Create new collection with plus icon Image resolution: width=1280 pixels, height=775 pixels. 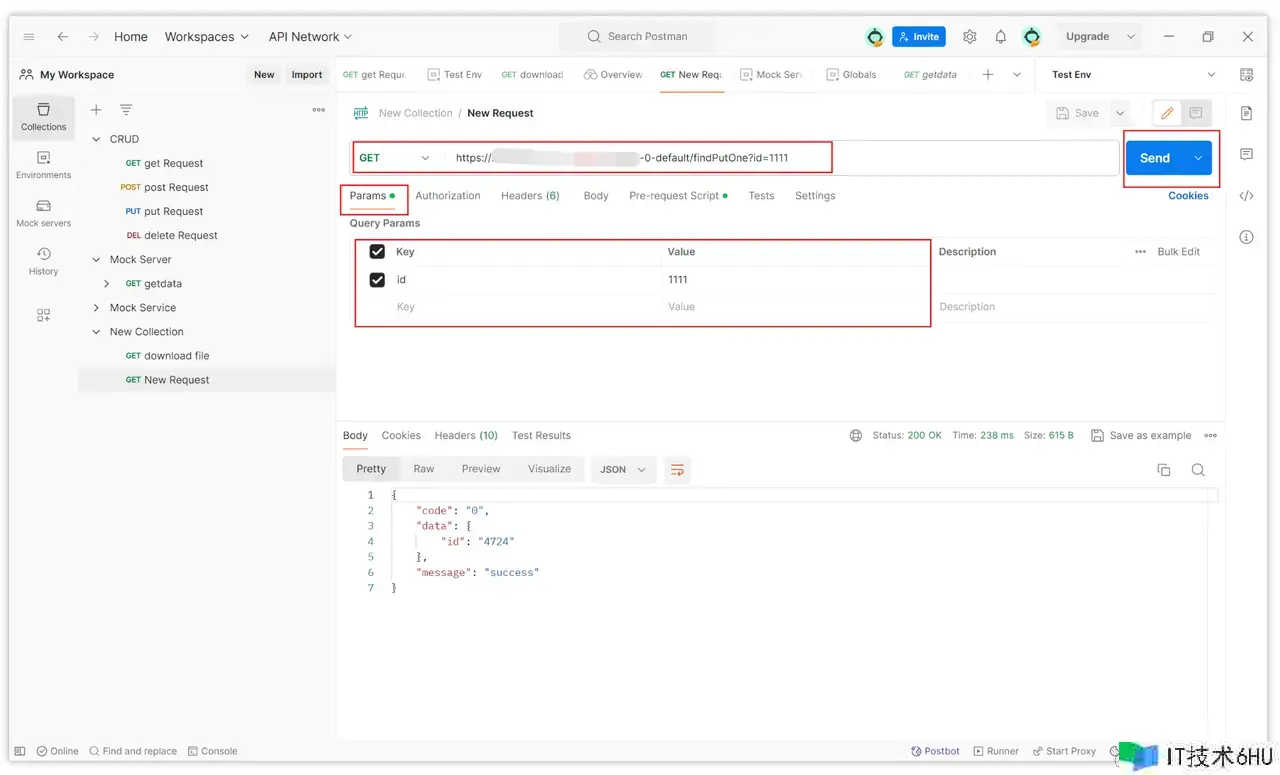click(96, 110)
